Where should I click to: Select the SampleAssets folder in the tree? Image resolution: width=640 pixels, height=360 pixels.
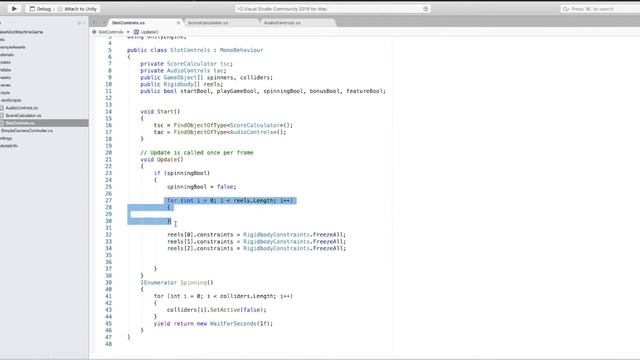tap(13, 47)
